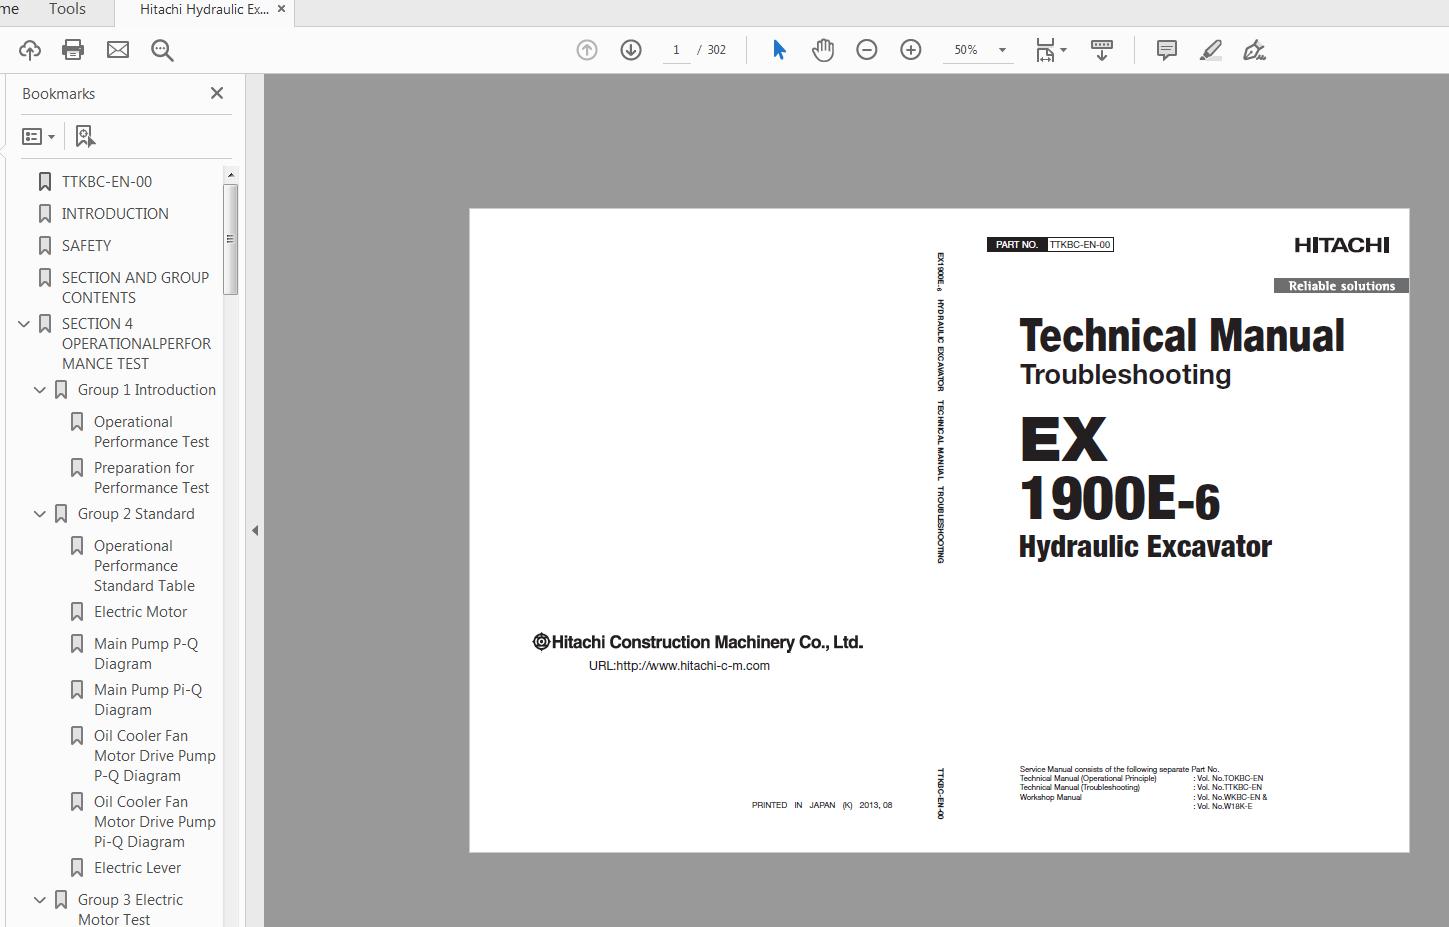The height and width of the screenshot is (927, 1449).
Task: Open the sign document tool
Action: 1254,50
